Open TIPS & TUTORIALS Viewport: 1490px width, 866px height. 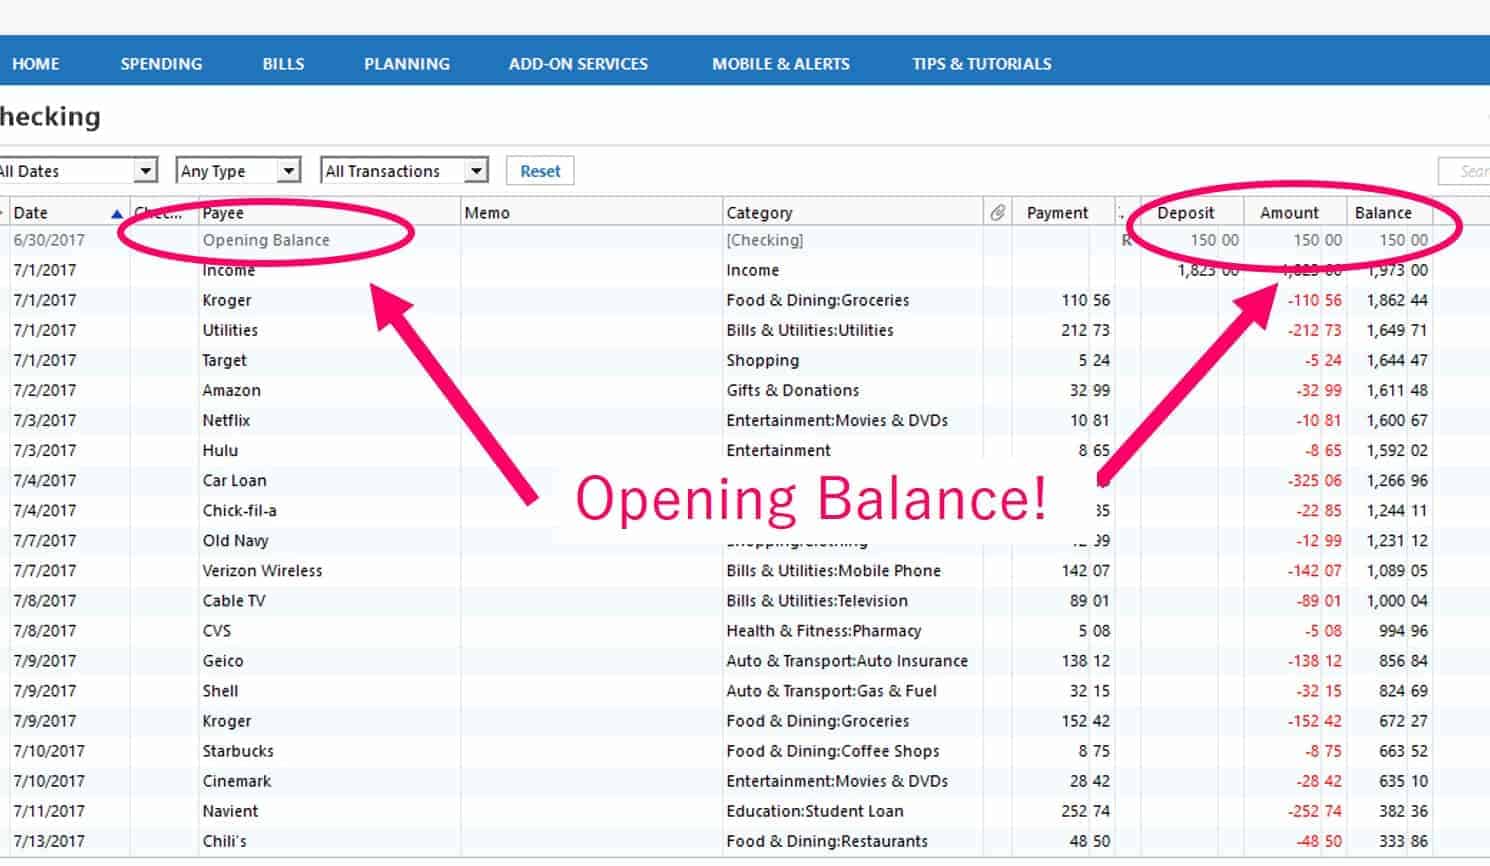coord(981,63)
